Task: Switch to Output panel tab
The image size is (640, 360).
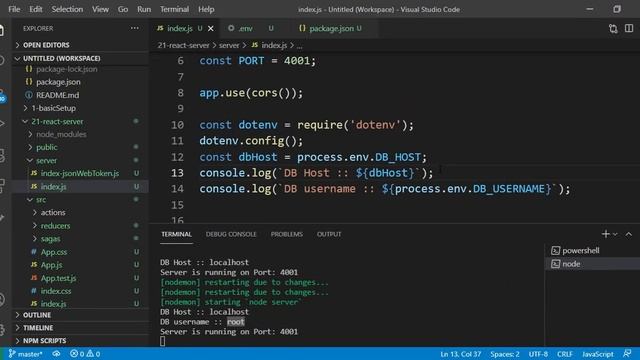Action: tap(329, 234)
